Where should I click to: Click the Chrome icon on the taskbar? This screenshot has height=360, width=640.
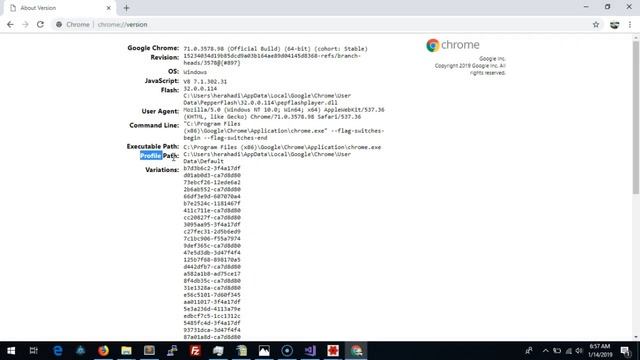tap(356, 351)
